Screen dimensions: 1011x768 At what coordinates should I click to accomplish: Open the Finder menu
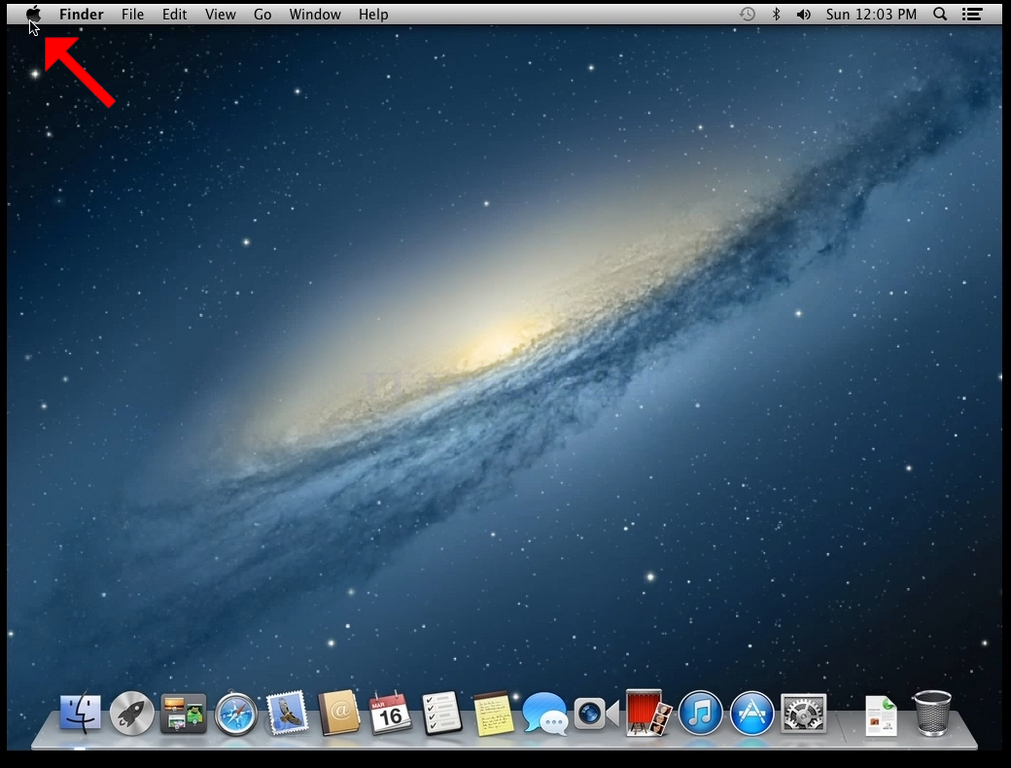(x=81, y=14)
